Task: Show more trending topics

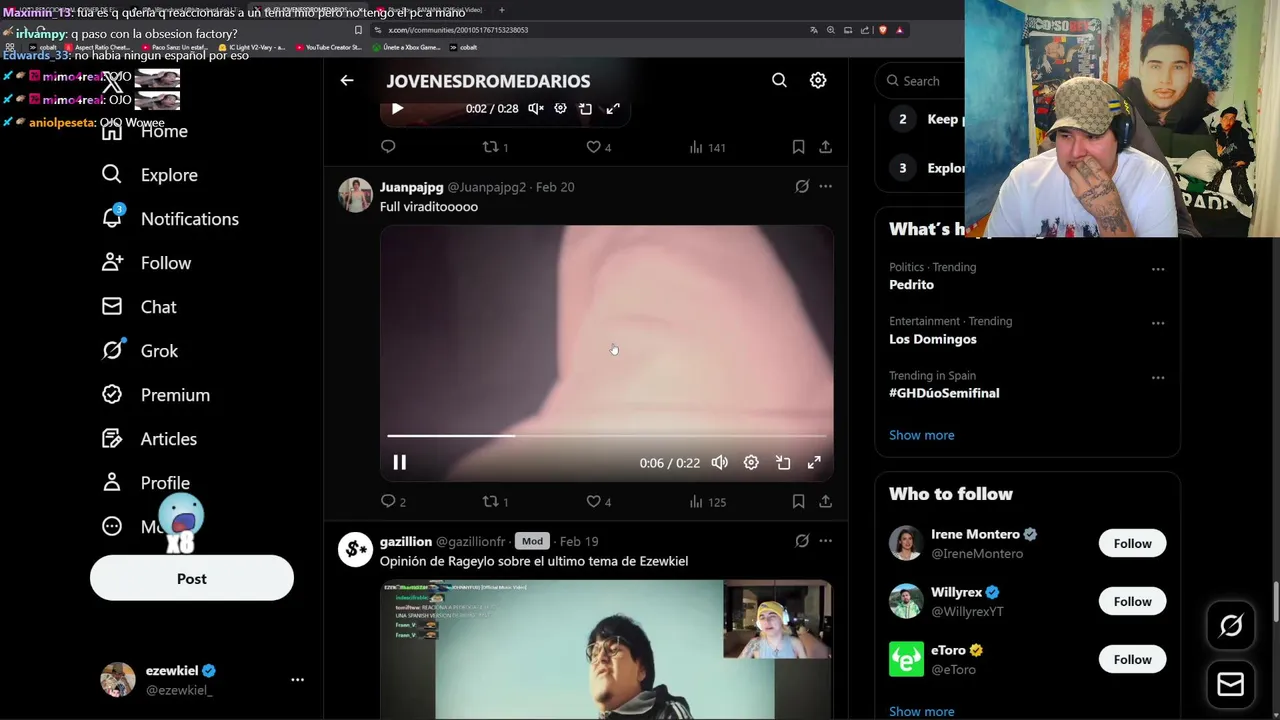Action: pos(921,435)
